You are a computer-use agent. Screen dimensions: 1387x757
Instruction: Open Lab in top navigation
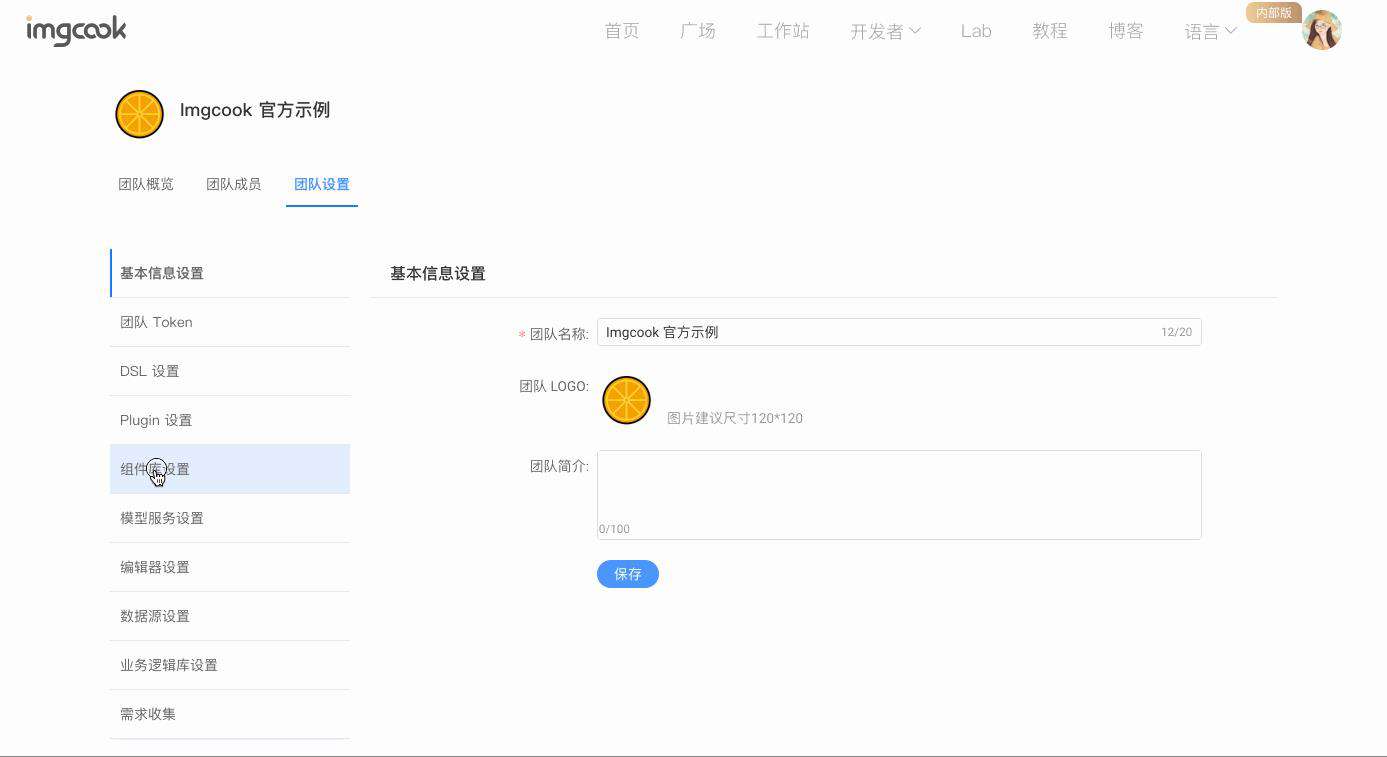click(x=976, y=31)
